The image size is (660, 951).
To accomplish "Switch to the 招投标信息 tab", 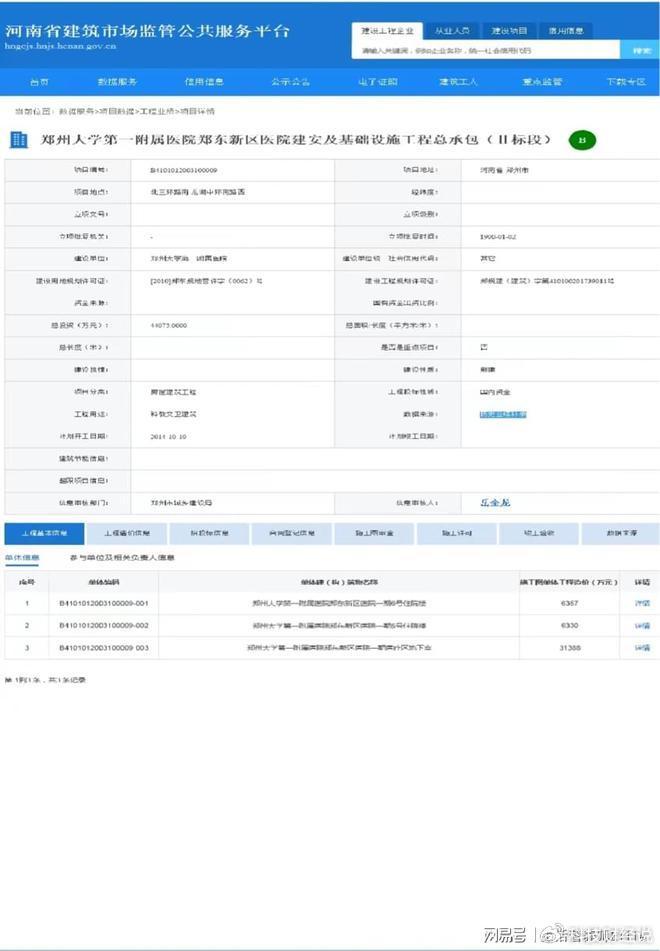I will click(x=208, y=534).
